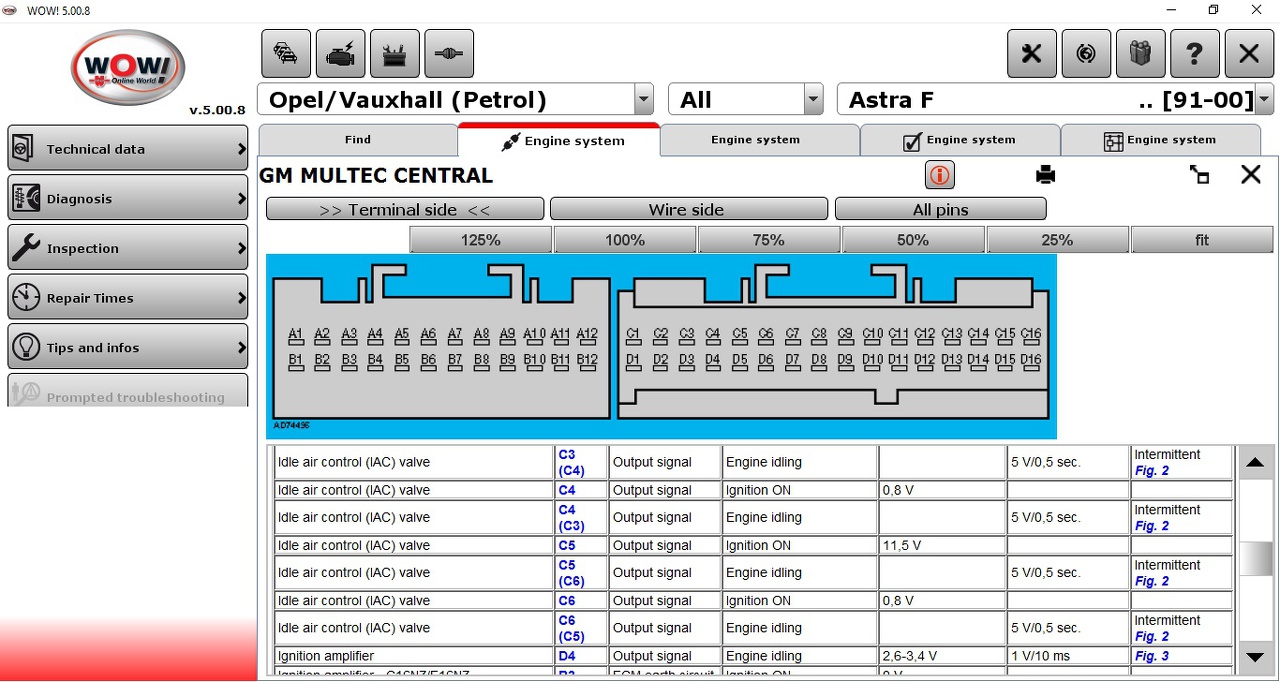Select Engine system tab with diagram icon

[1160, 140]
